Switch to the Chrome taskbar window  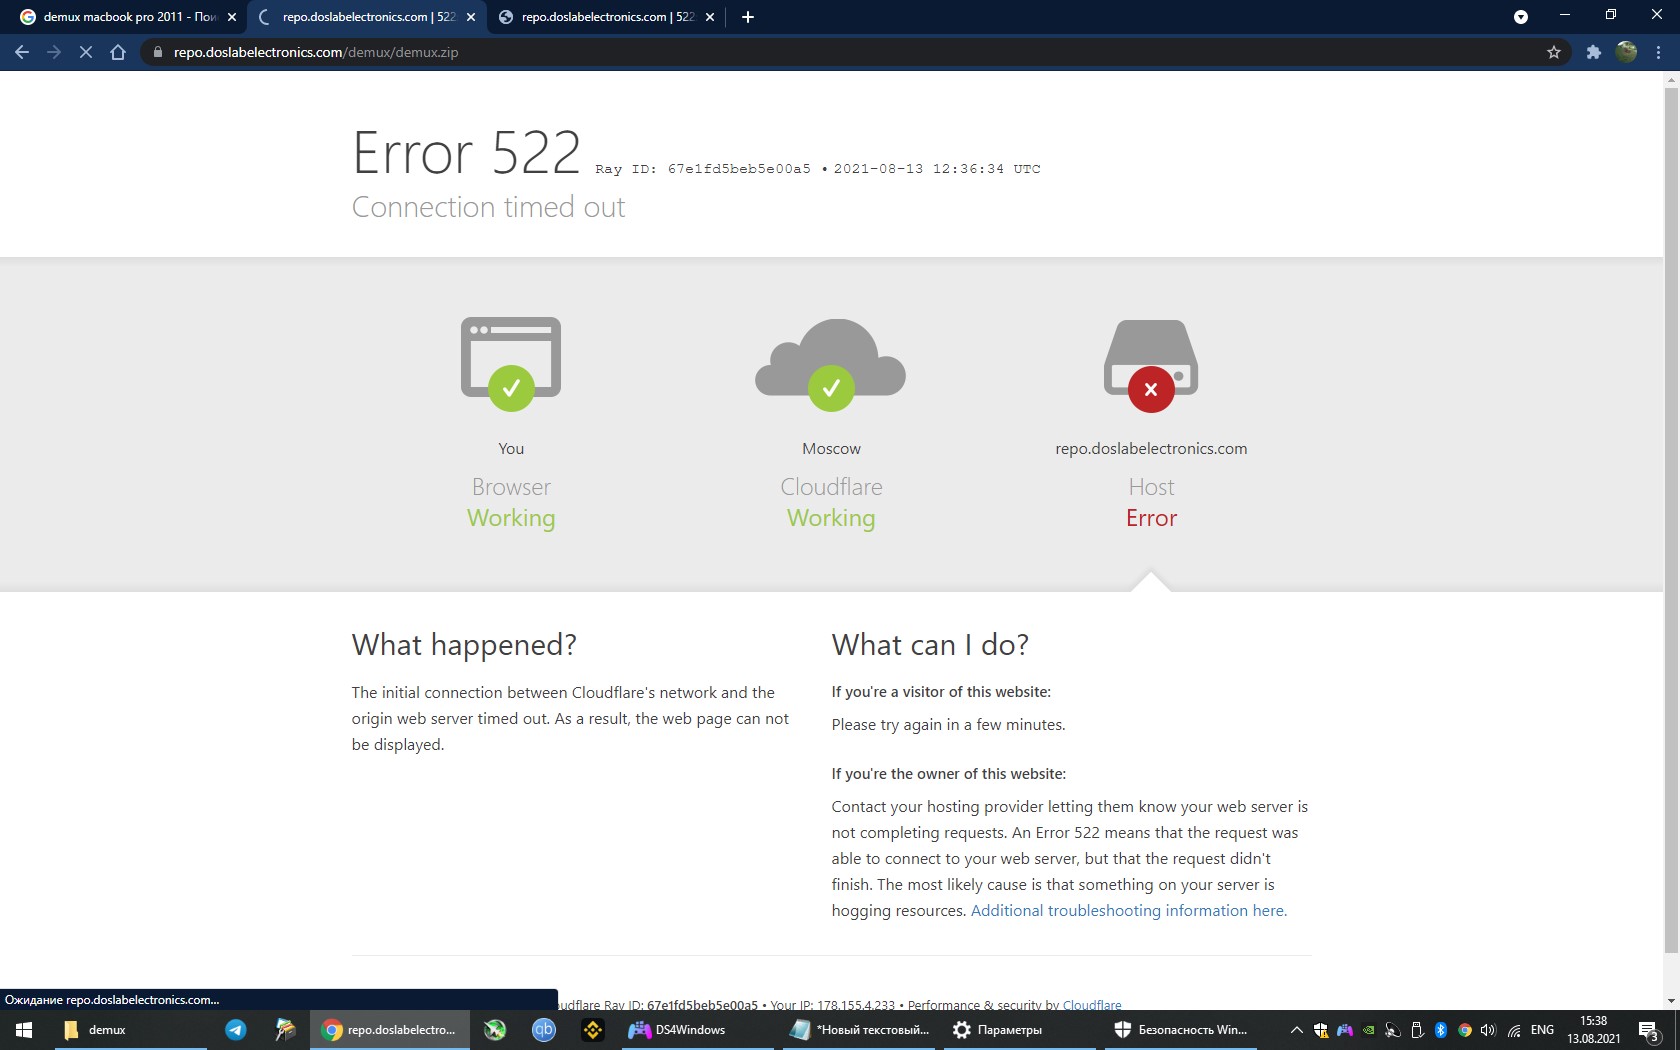click(390, 1030)
